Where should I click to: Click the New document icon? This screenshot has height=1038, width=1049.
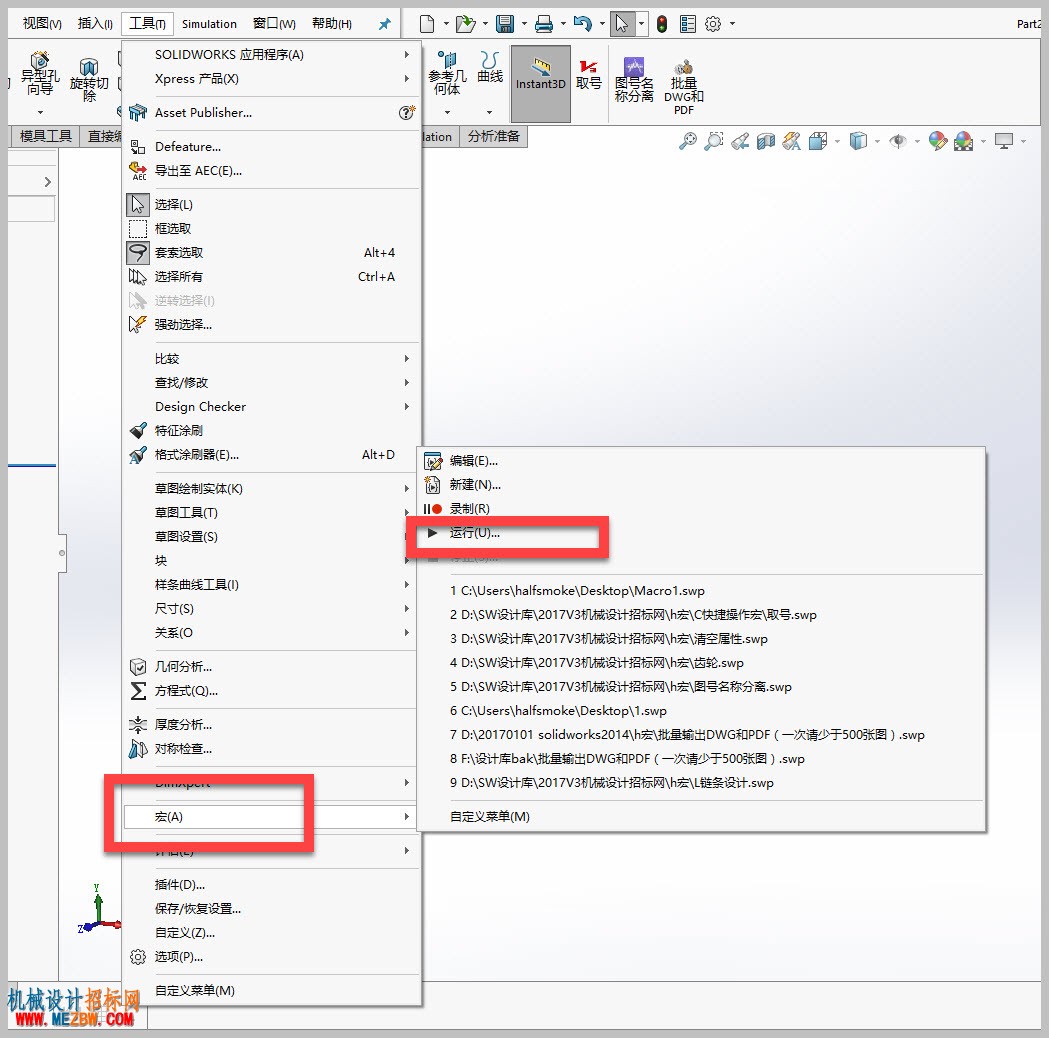[427, 24]
